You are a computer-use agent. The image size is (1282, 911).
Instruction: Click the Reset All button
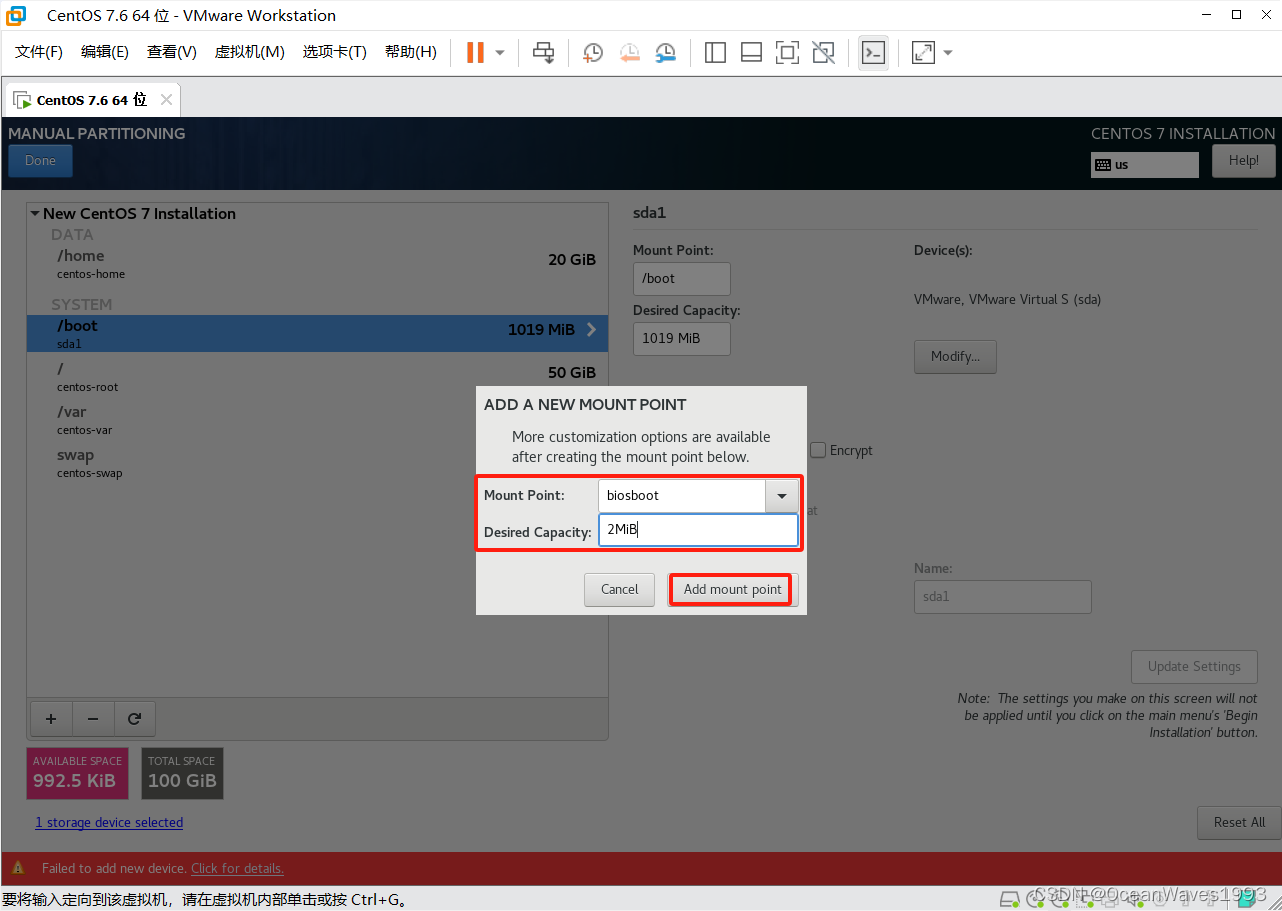coord(1239,823)
